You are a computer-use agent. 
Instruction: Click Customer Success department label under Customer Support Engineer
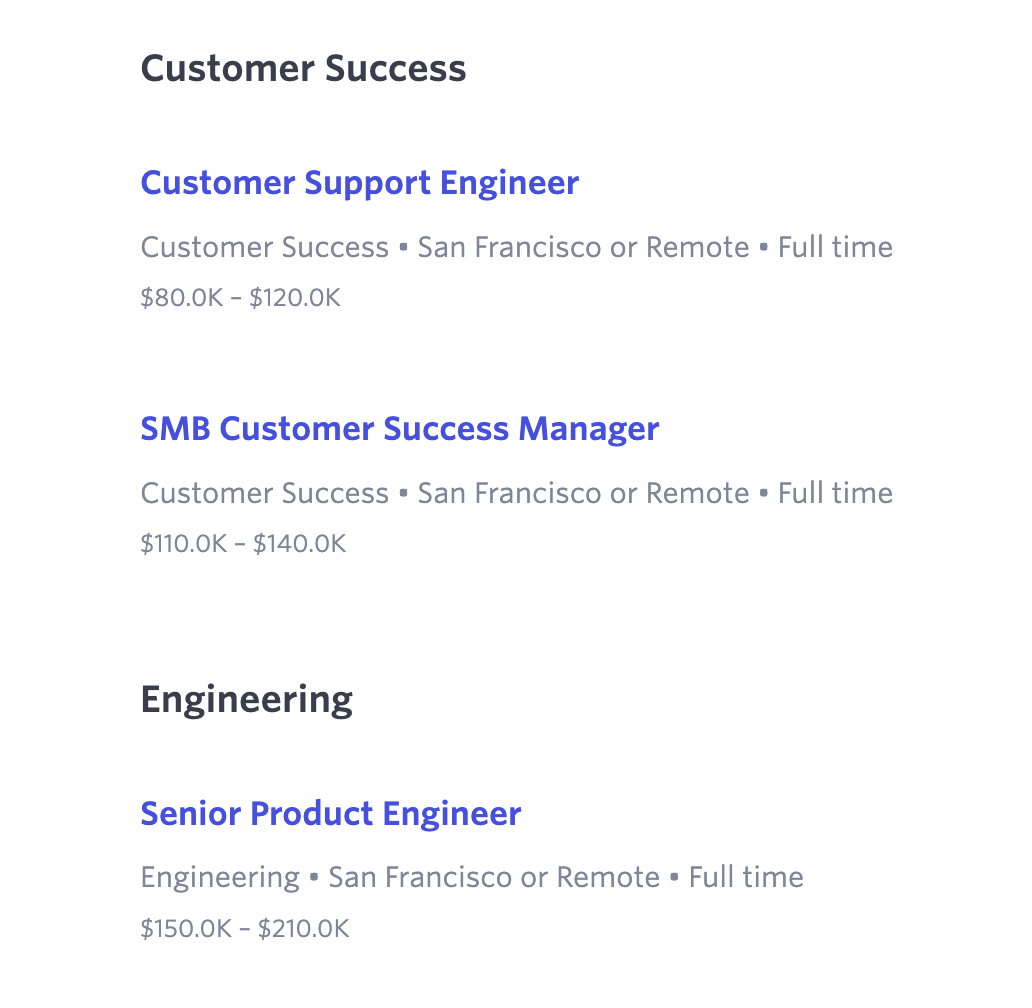tap(264, 247)
